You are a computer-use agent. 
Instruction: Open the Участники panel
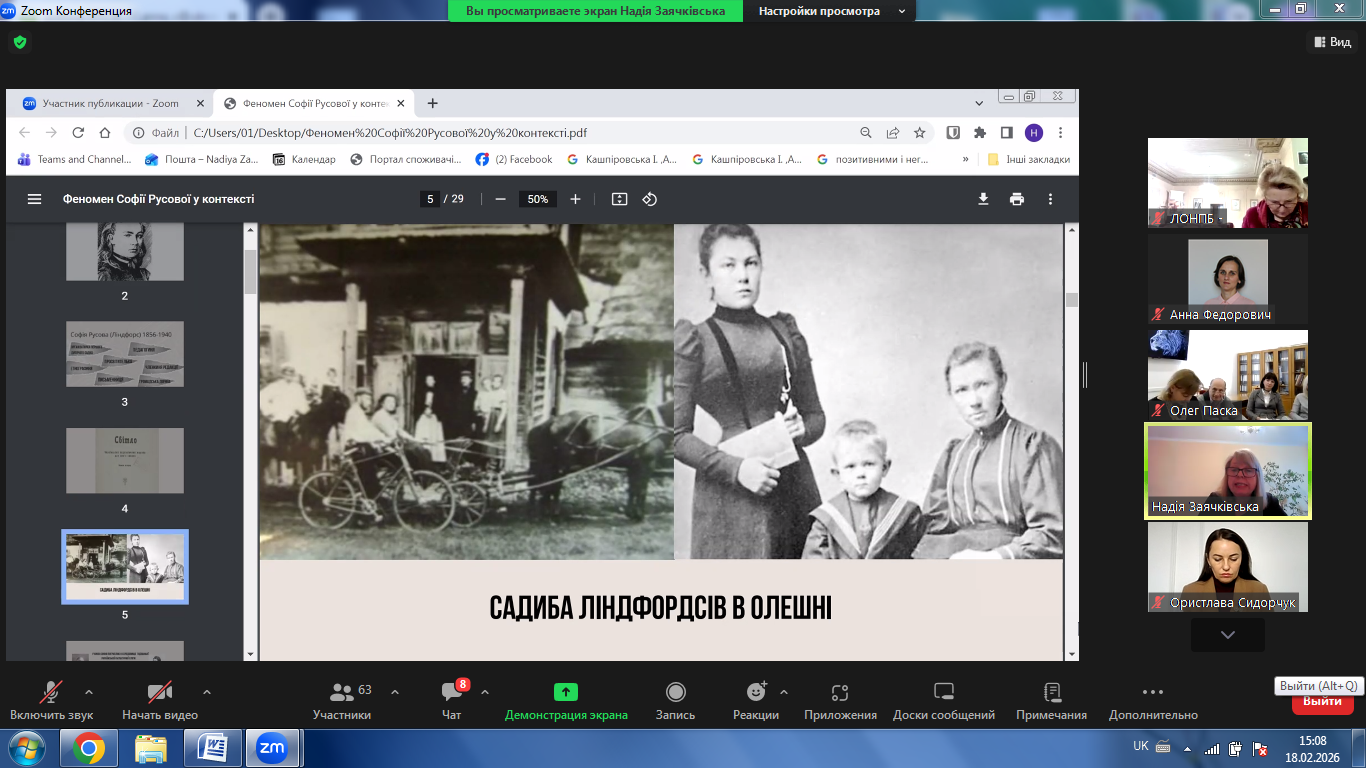click(342, 700)
